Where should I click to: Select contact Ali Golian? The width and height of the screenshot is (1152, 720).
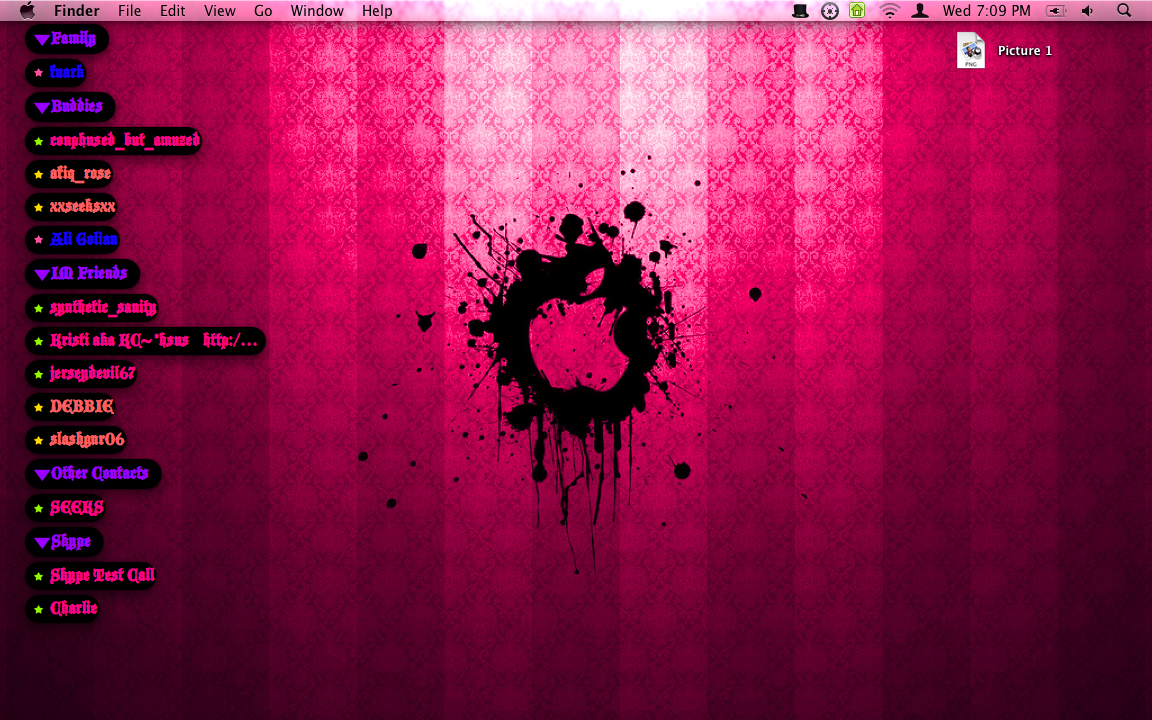(x=73, y=239)
